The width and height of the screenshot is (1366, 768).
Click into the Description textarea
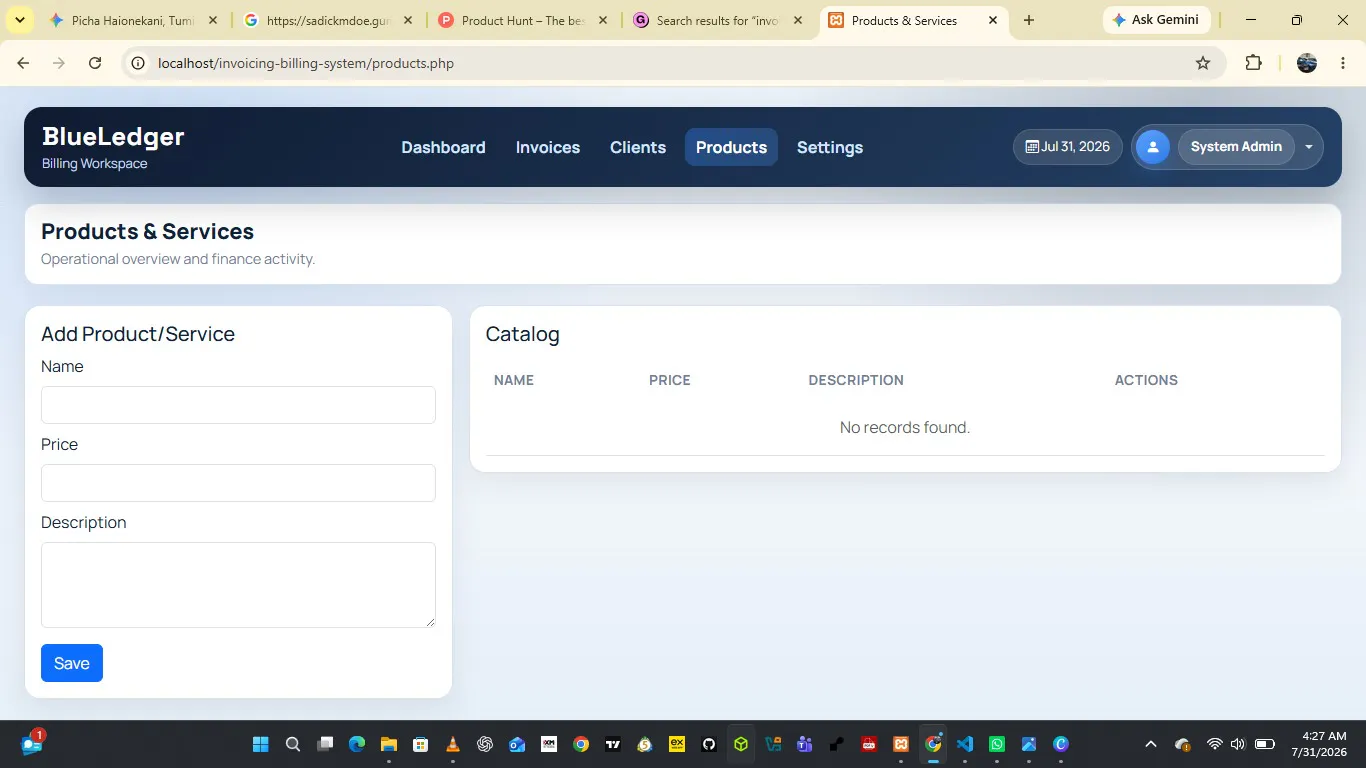(238, 585)
